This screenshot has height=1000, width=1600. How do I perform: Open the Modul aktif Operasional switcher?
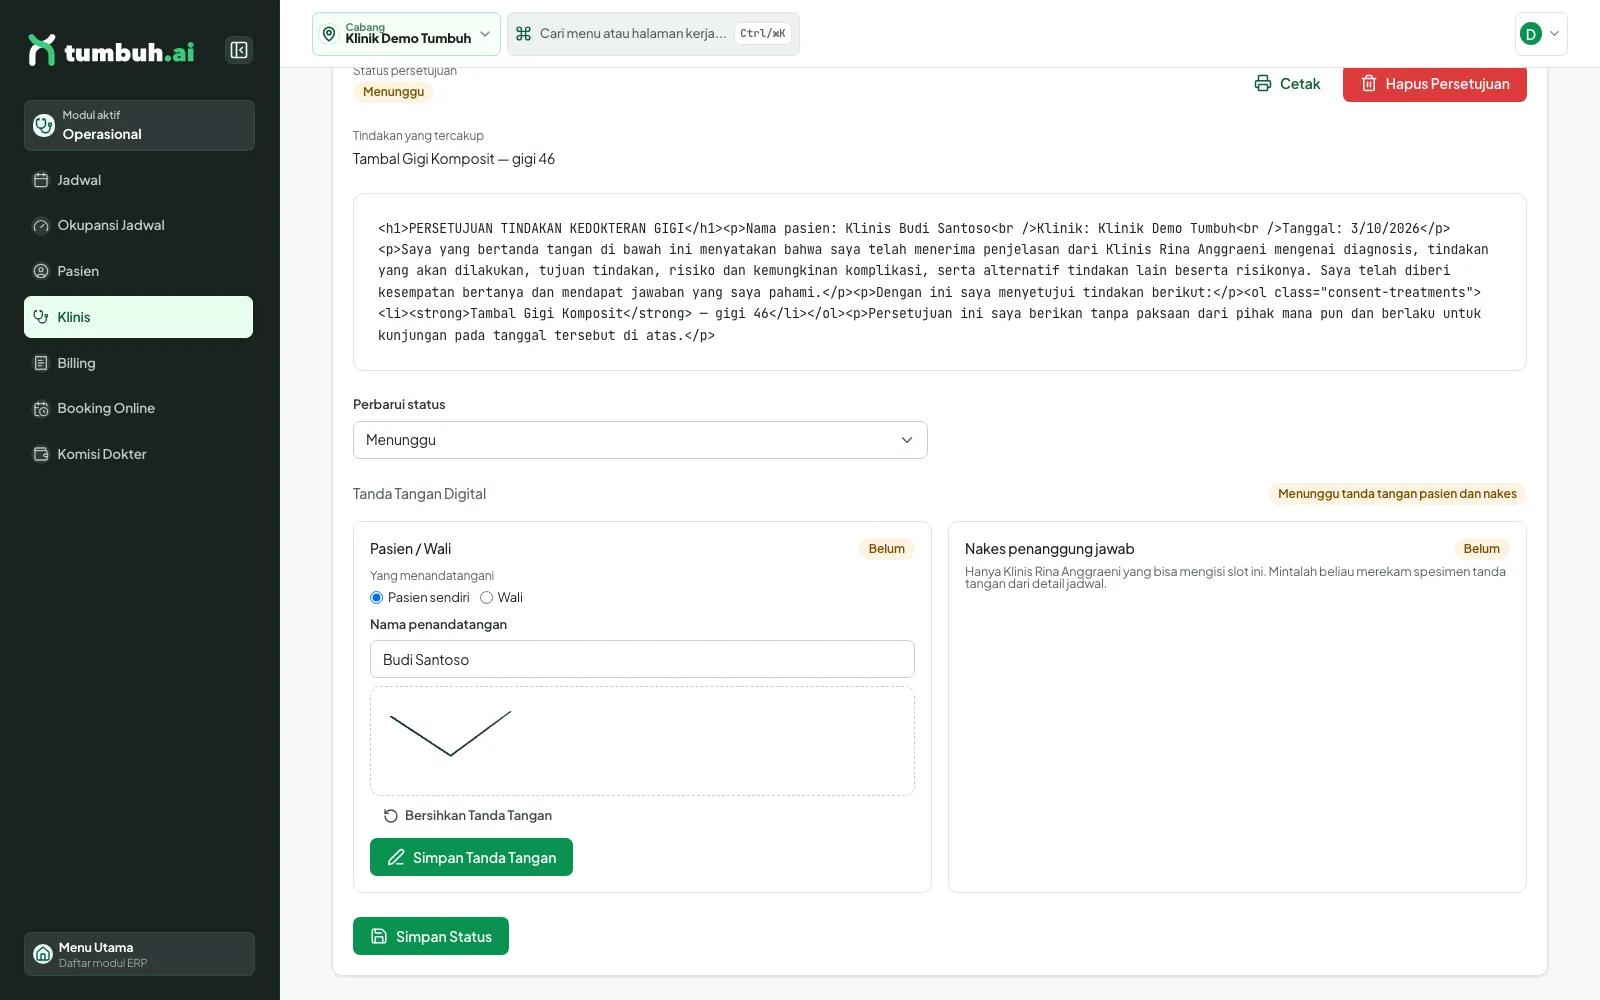click(139, 125)
